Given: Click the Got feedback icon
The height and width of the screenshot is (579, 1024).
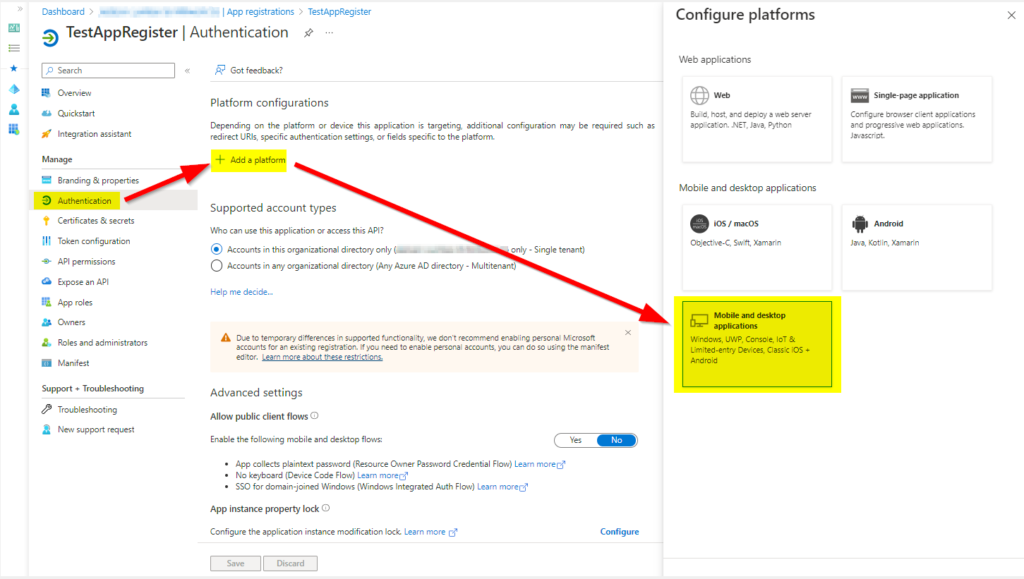Looking at the screenshot, I should coord(220,70).
